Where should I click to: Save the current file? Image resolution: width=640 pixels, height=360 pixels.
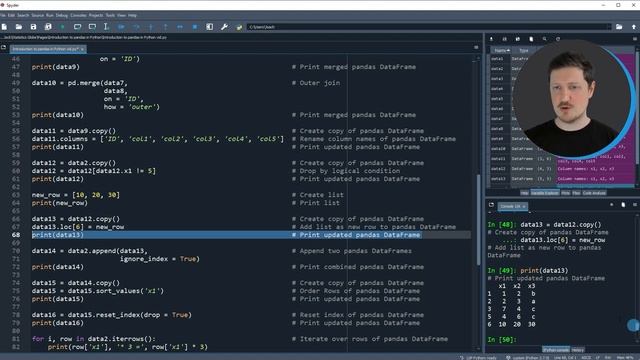[33, 27]
